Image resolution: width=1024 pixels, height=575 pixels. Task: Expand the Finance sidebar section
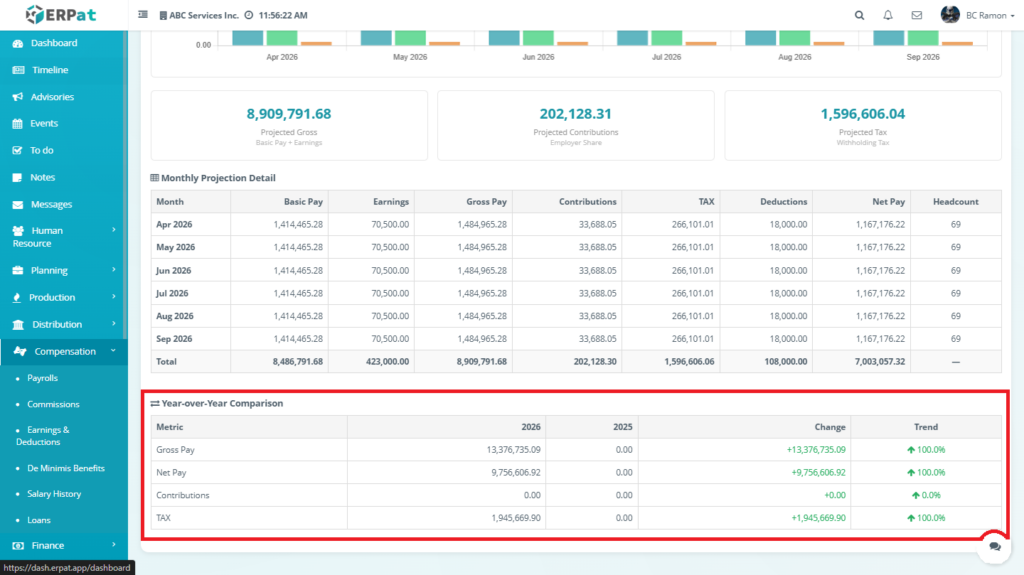pos(62,545)
